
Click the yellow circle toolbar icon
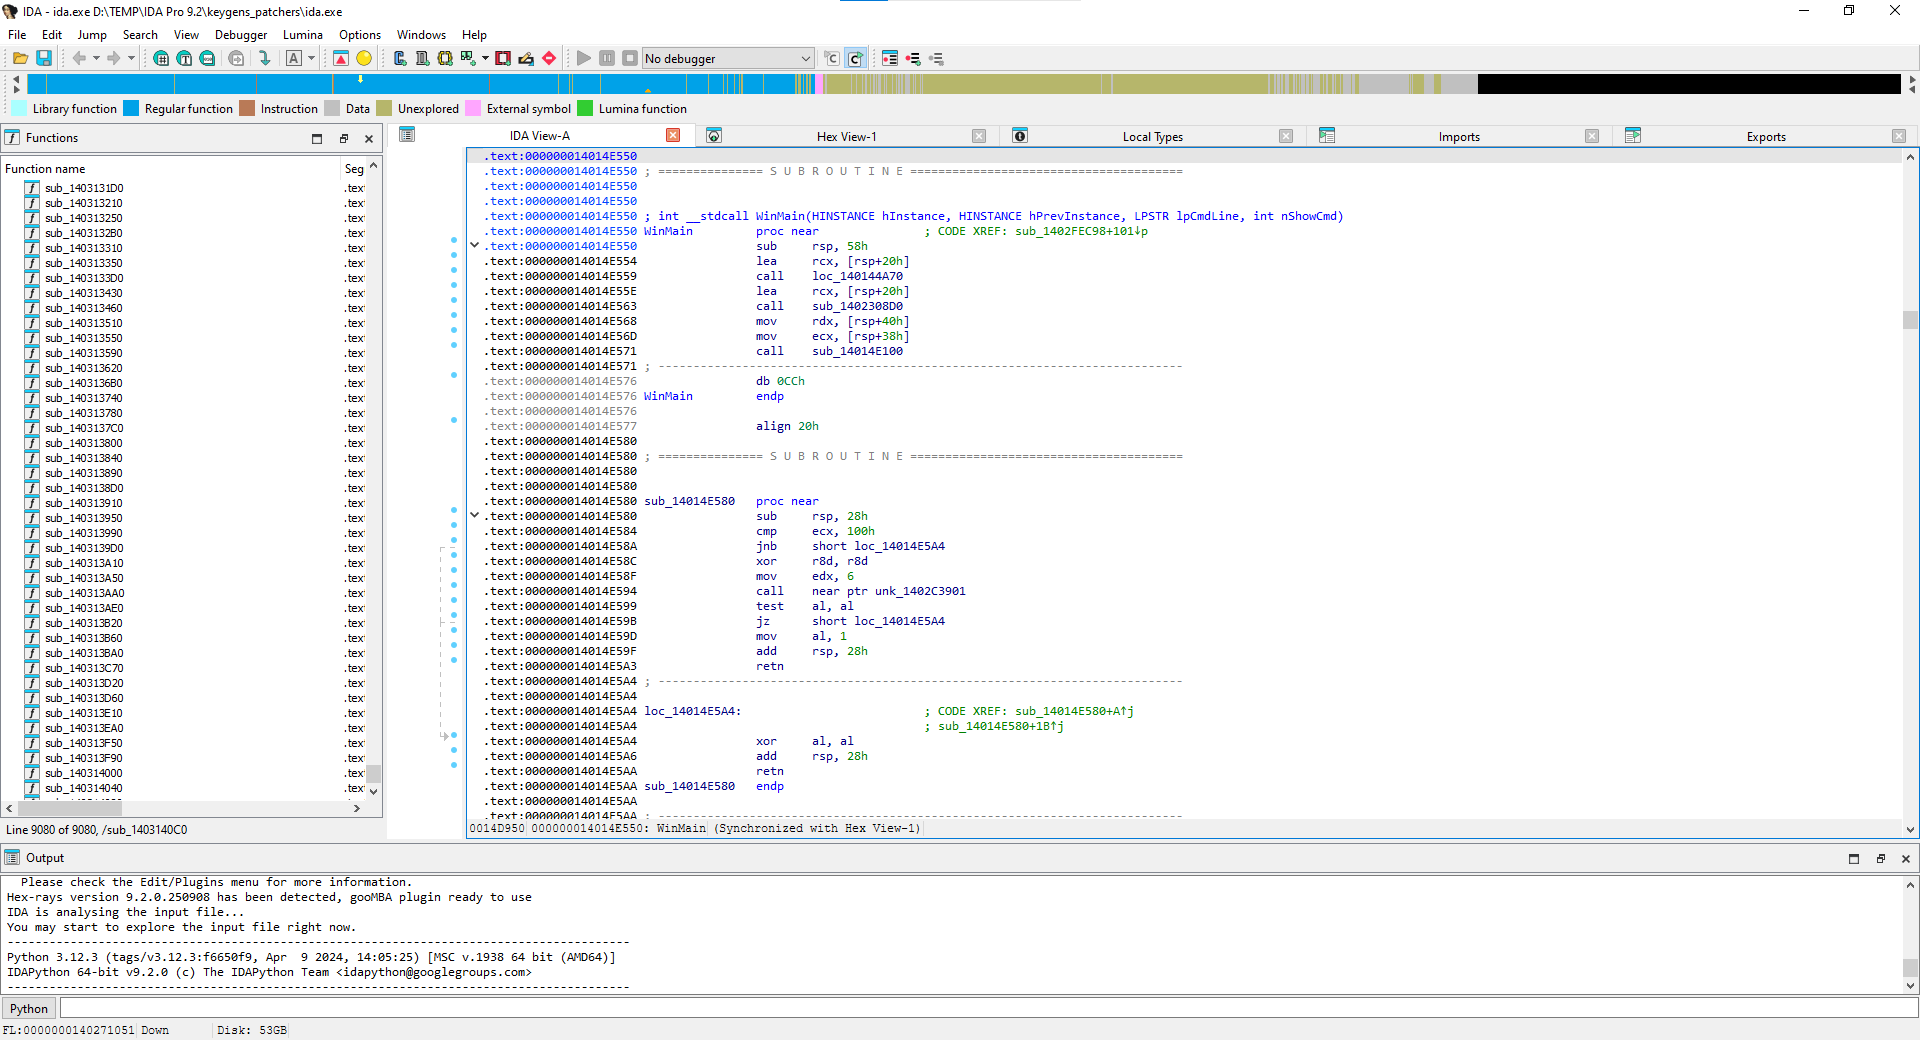[x=364, y=59]
